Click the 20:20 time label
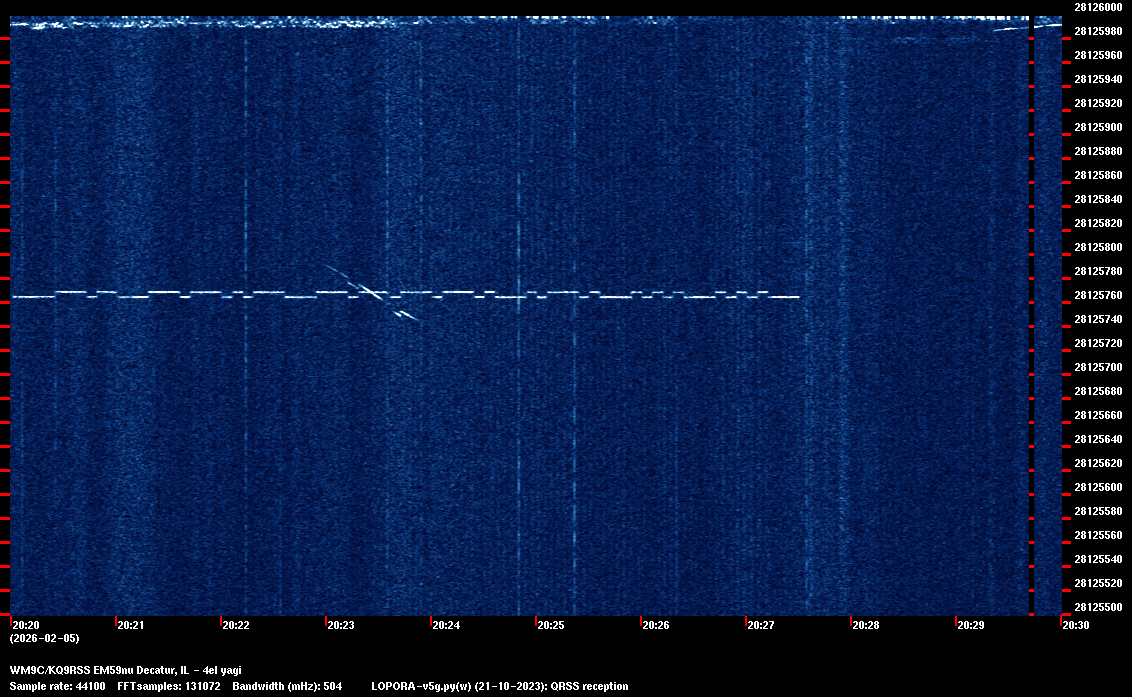The image size is (1132, 697). pos(26,625)
